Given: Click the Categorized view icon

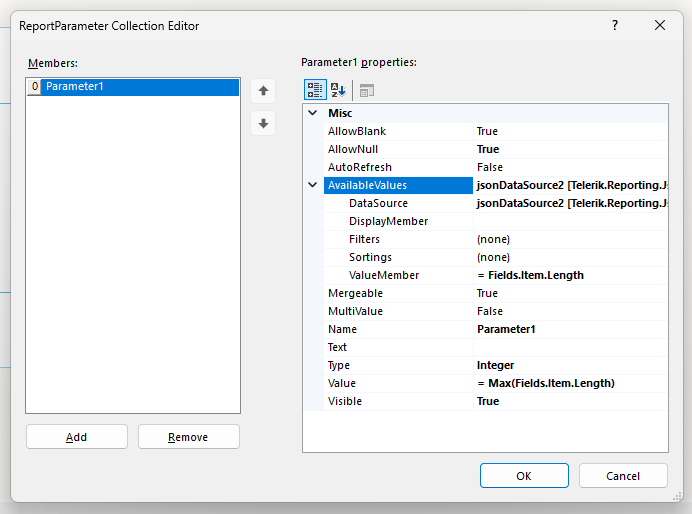Looking at the screenshot, I should [315, 90].
